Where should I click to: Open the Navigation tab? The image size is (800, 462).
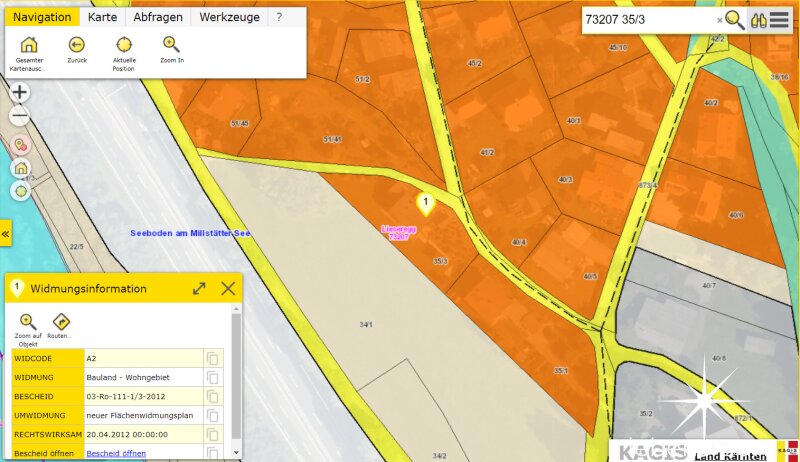click(42, 17)
